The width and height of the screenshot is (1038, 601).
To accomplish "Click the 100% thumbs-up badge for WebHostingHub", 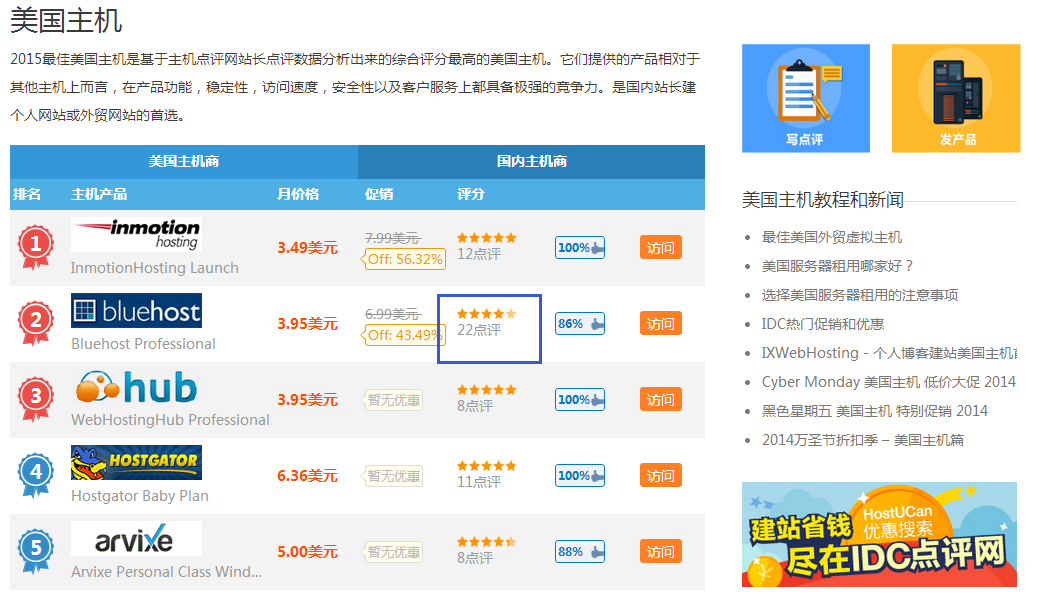I will click(x=580, y=400).
